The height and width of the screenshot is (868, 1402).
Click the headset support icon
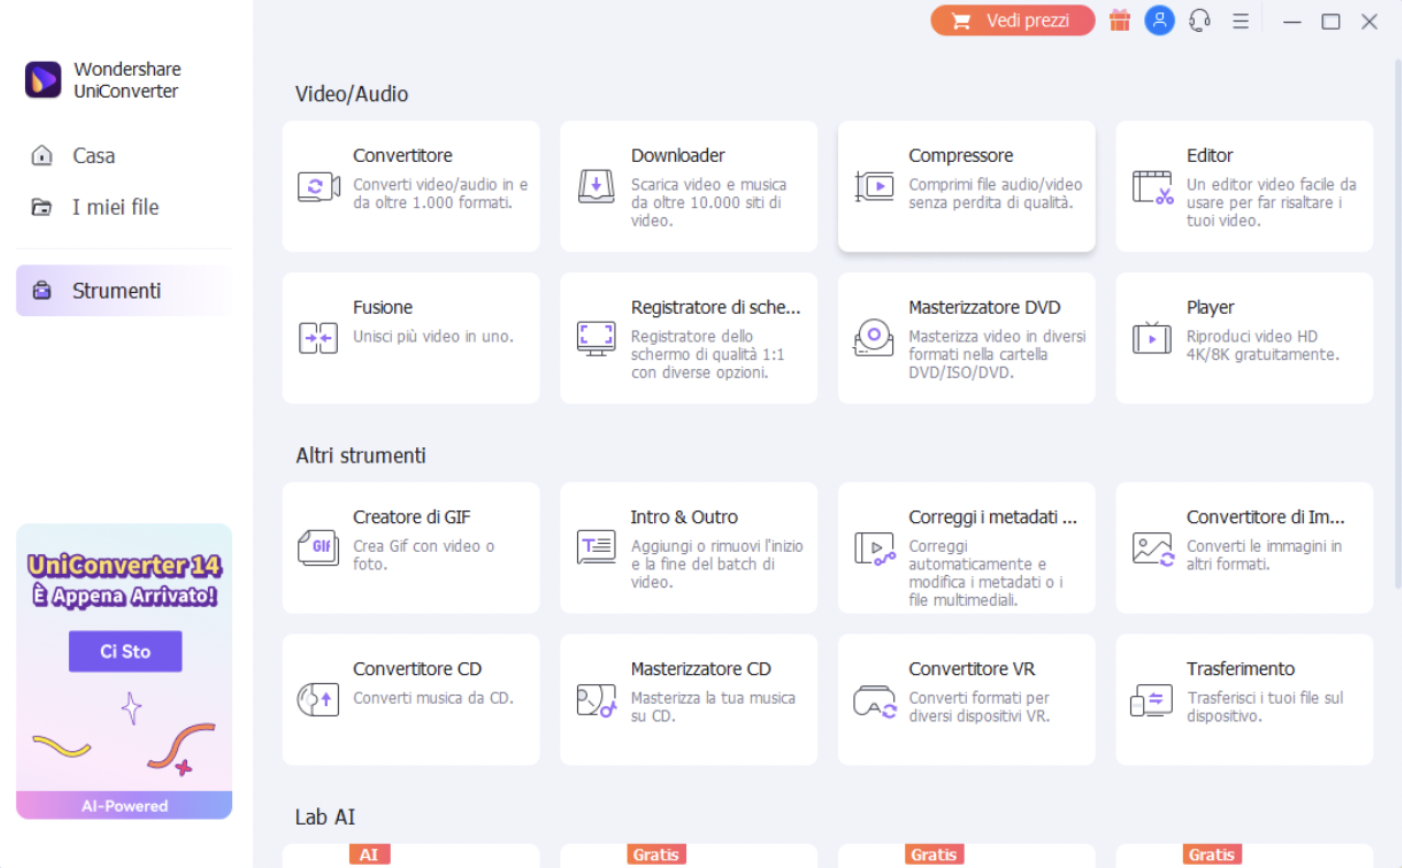point(1200,21)
